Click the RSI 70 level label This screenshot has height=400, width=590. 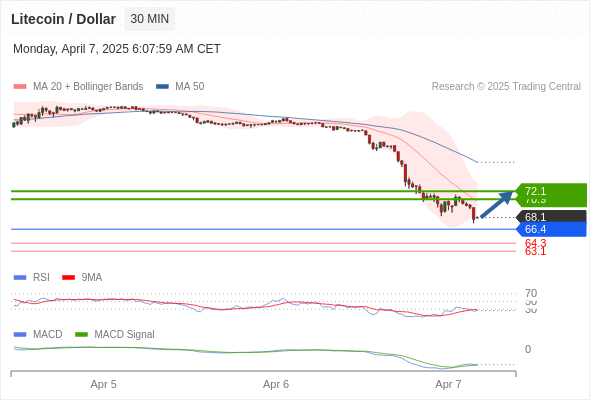pyautogui.click(x=531, y=293)
